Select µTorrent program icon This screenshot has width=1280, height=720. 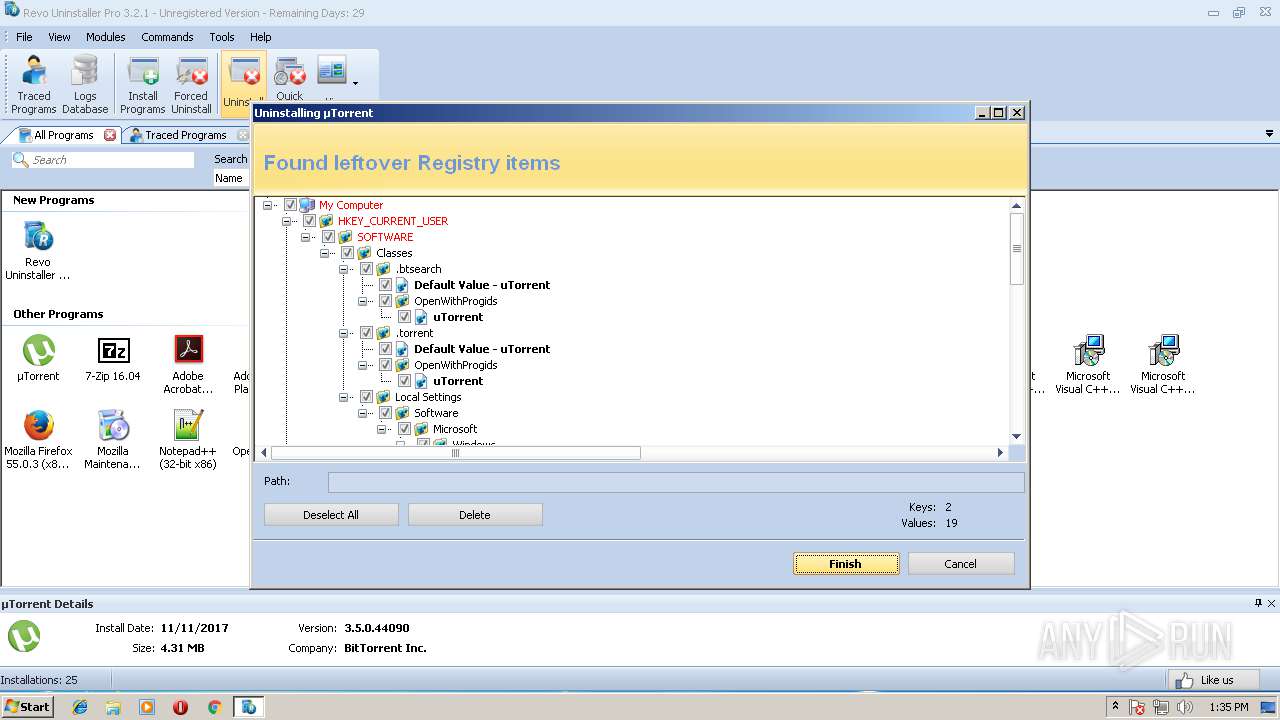(x=39, y=359)
